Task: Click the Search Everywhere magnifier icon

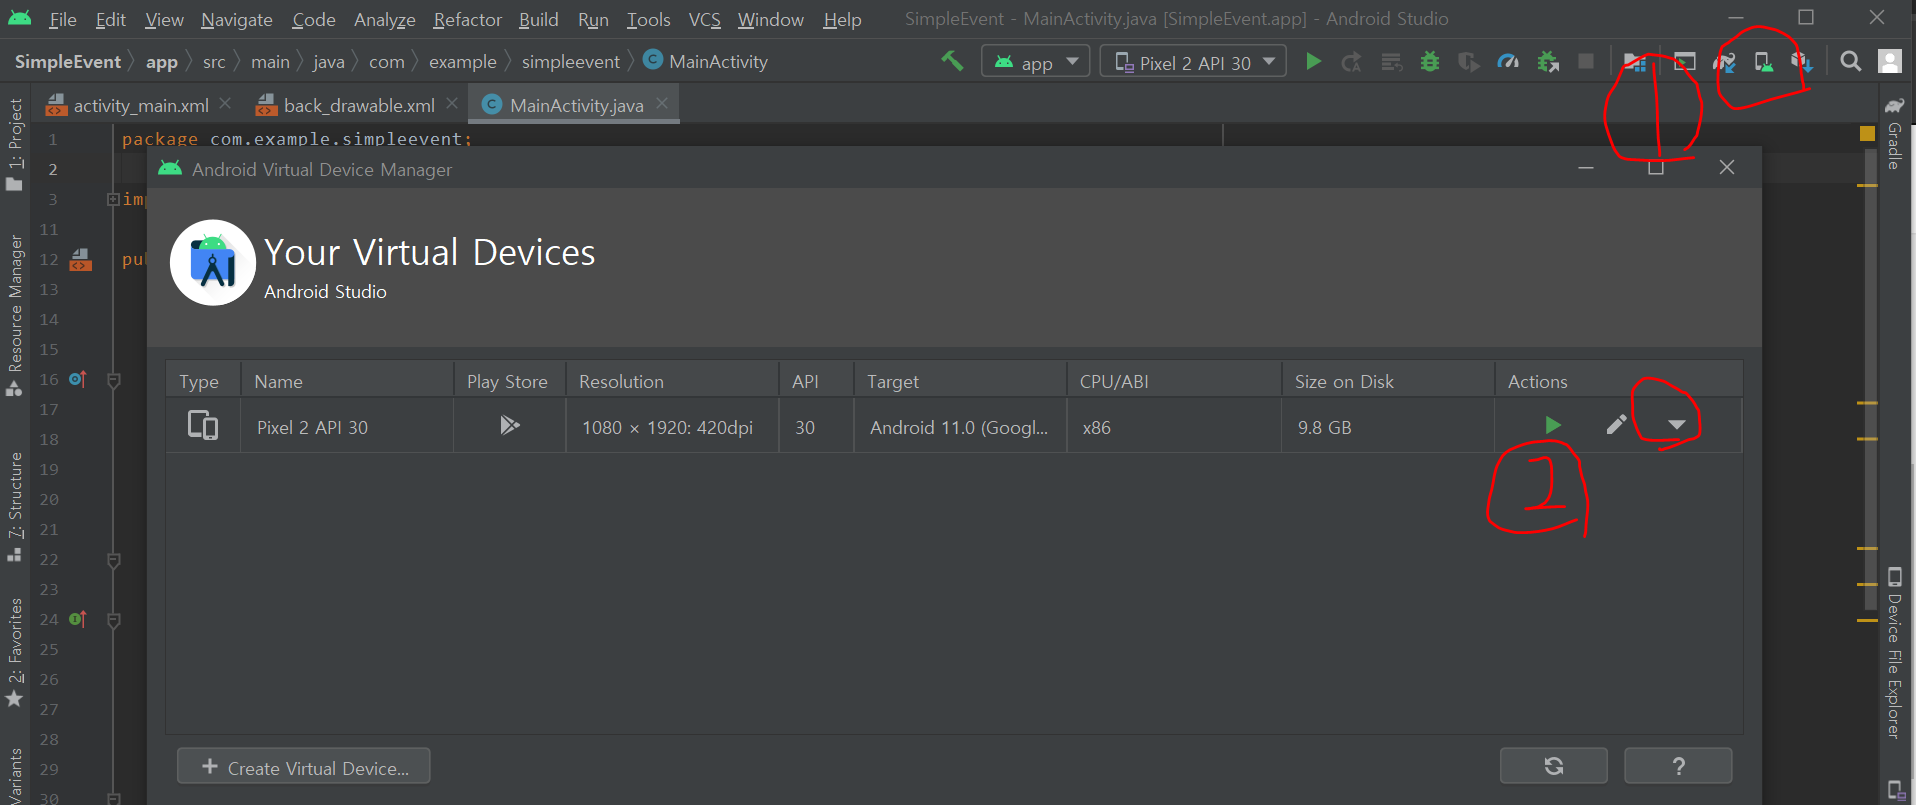Action: (x=1851, y=62)
